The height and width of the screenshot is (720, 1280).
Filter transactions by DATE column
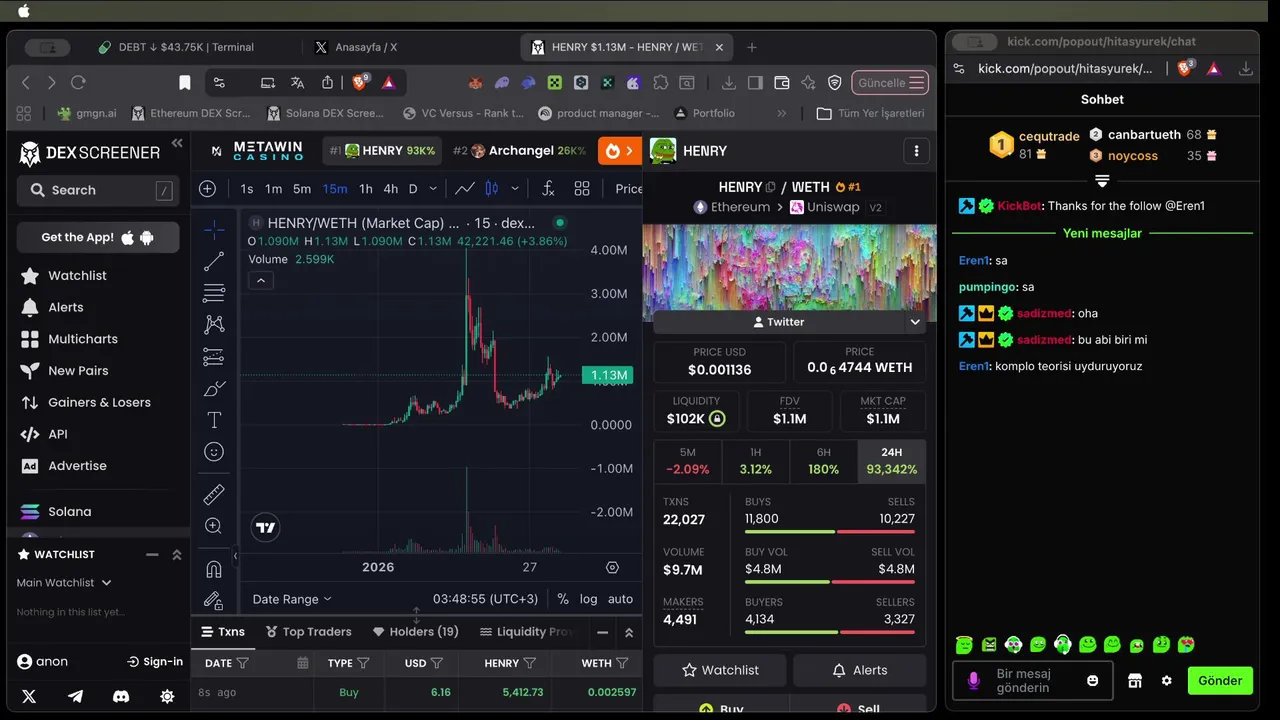click(243, 663)
